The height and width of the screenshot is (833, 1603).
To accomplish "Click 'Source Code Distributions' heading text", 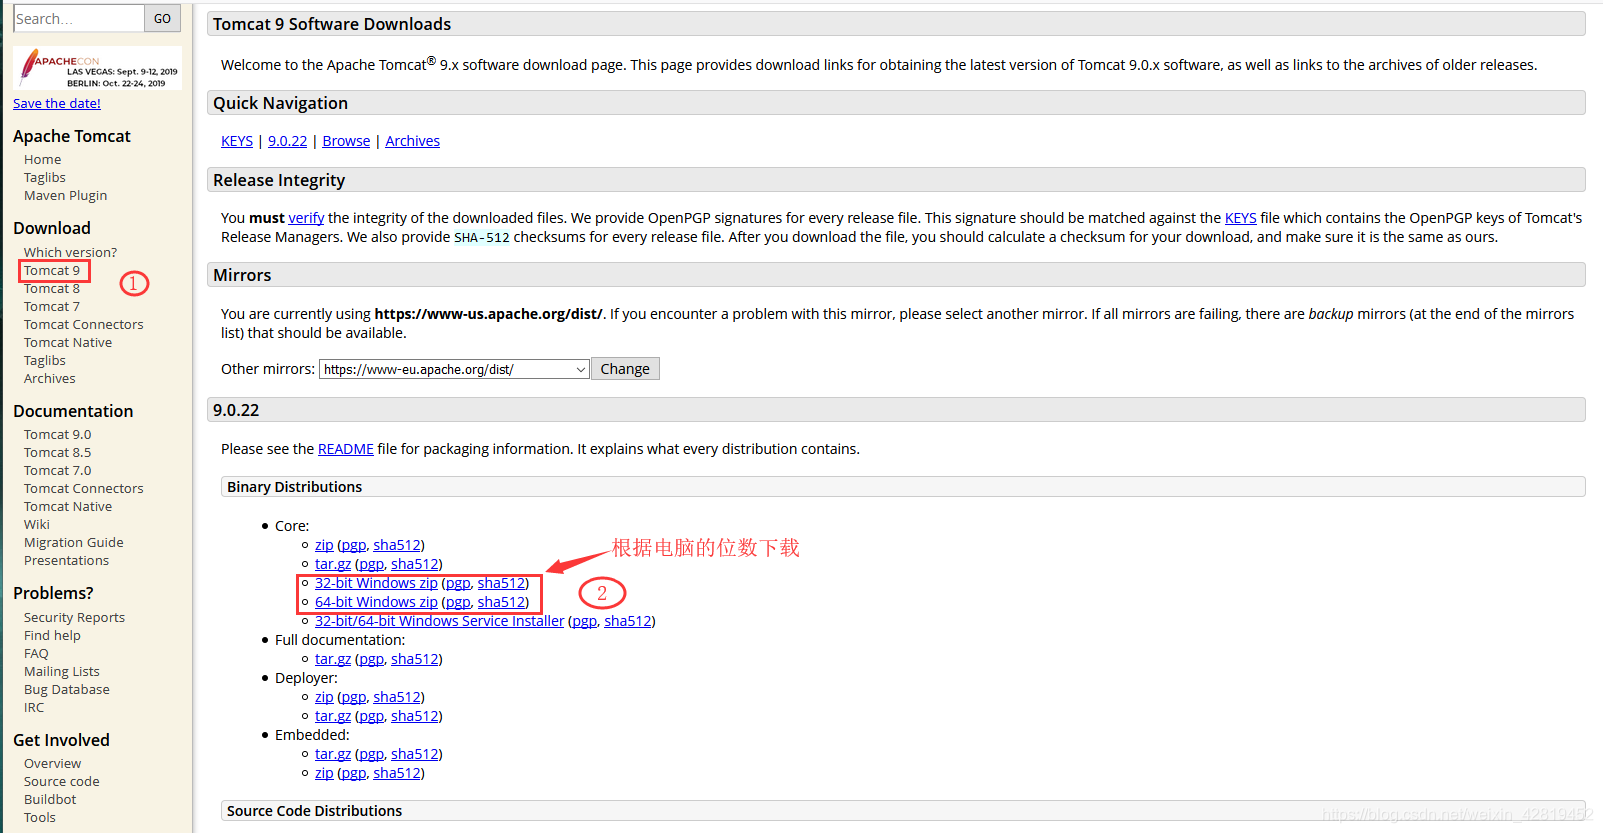I will click(x=315, y=811).
